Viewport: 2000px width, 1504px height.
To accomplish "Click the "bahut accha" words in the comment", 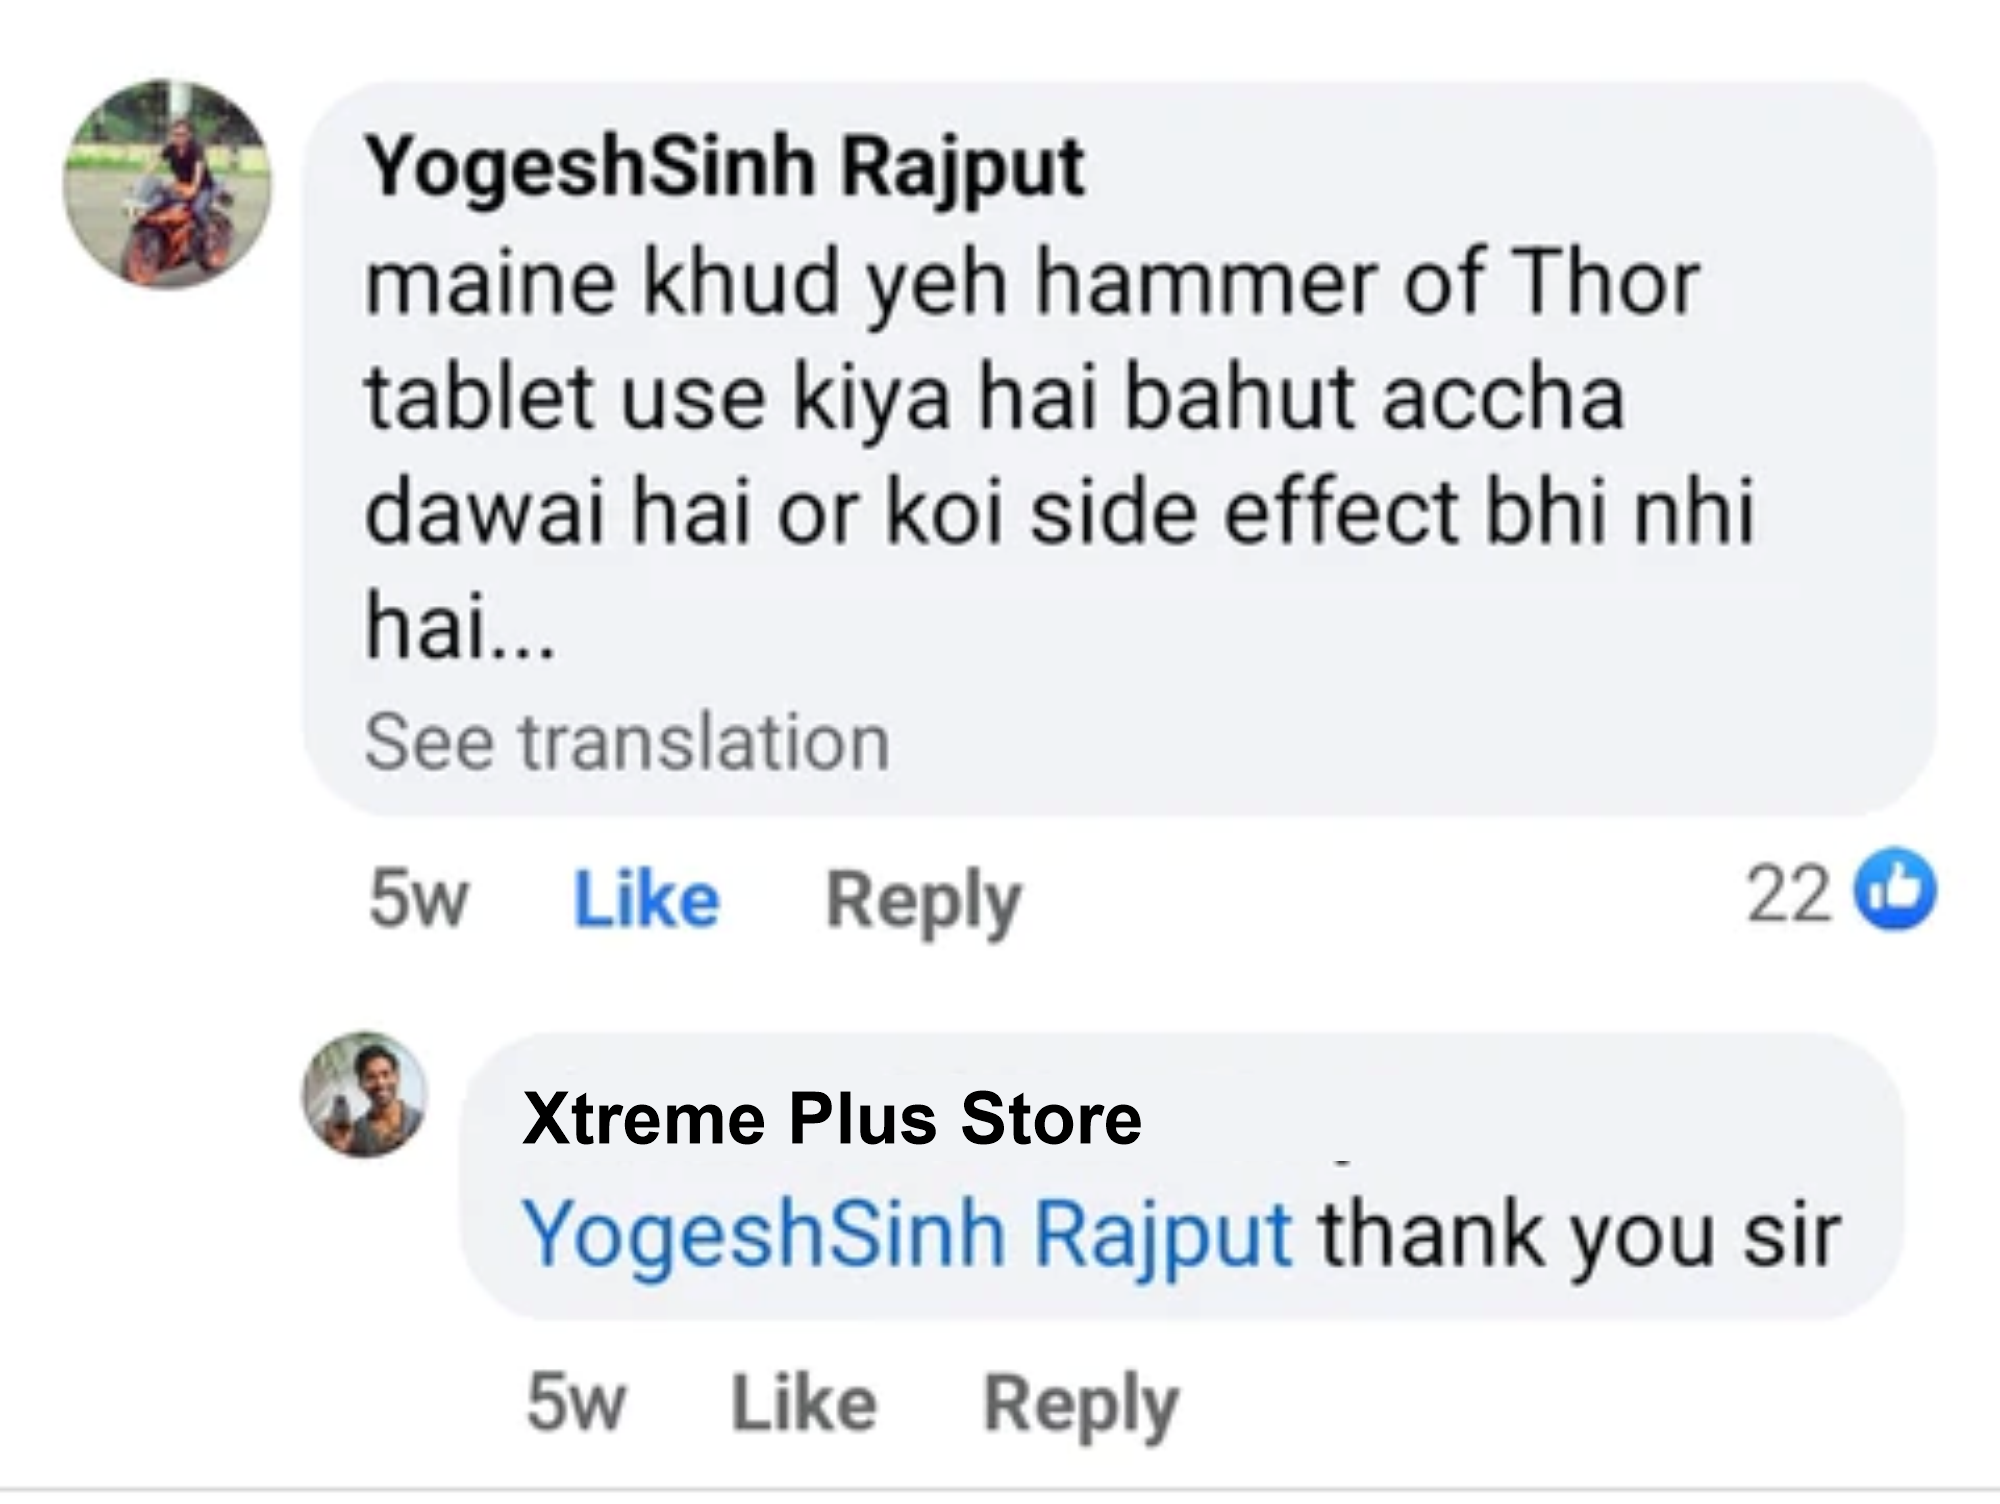I will pyautogui.click(x=1374, y=397).
